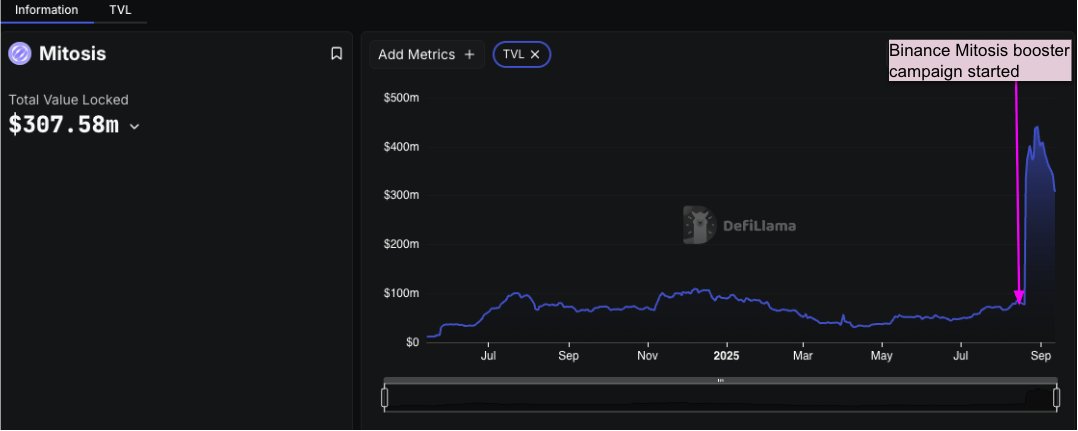Grab the right range selector handle

point(1057,398)
